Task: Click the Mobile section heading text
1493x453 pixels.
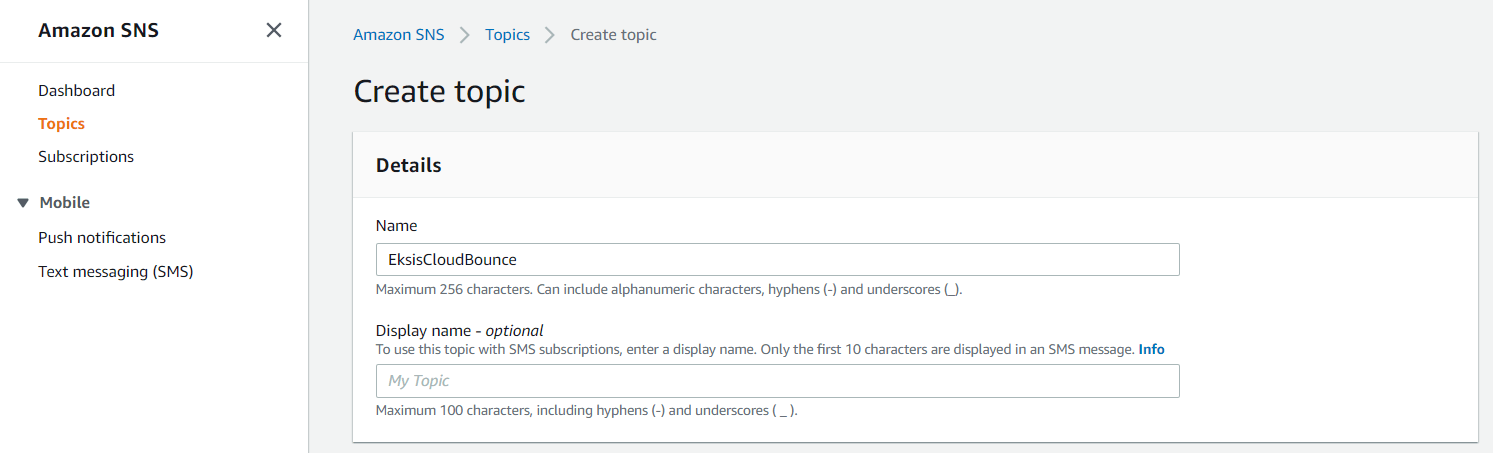Action: (x=65, y=203)
